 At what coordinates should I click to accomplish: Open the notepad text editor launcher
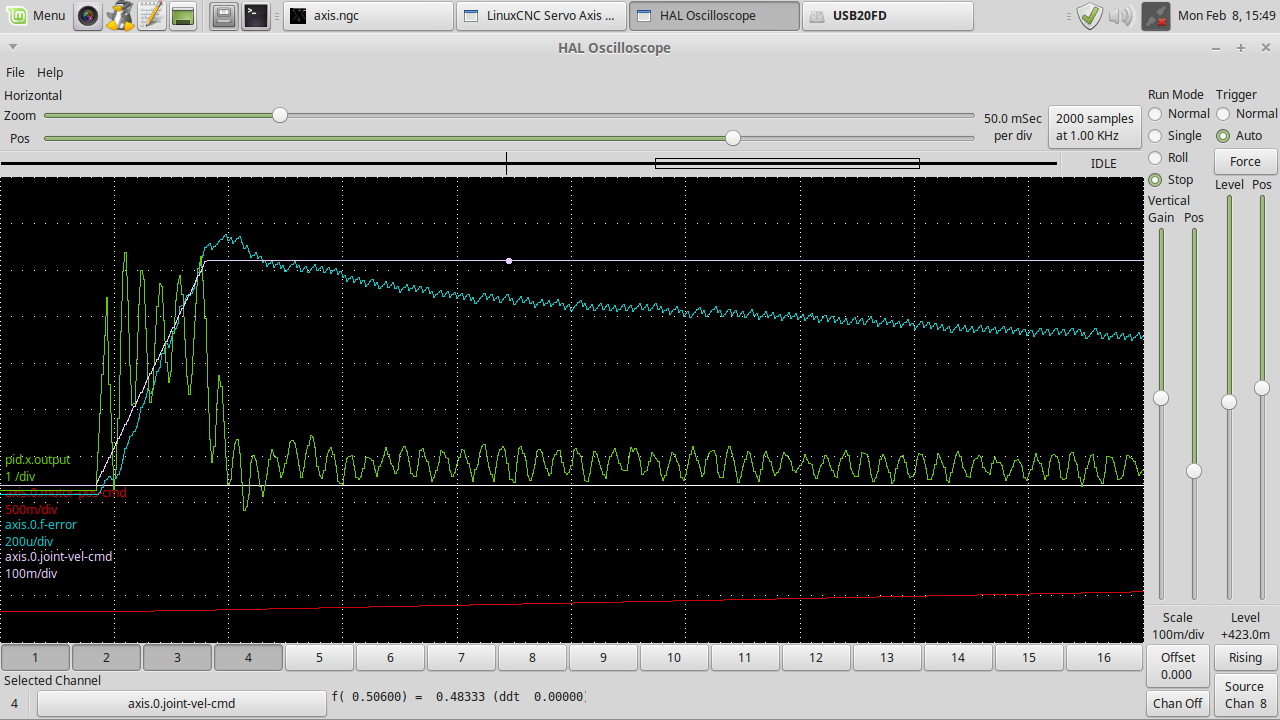point(151,15)
